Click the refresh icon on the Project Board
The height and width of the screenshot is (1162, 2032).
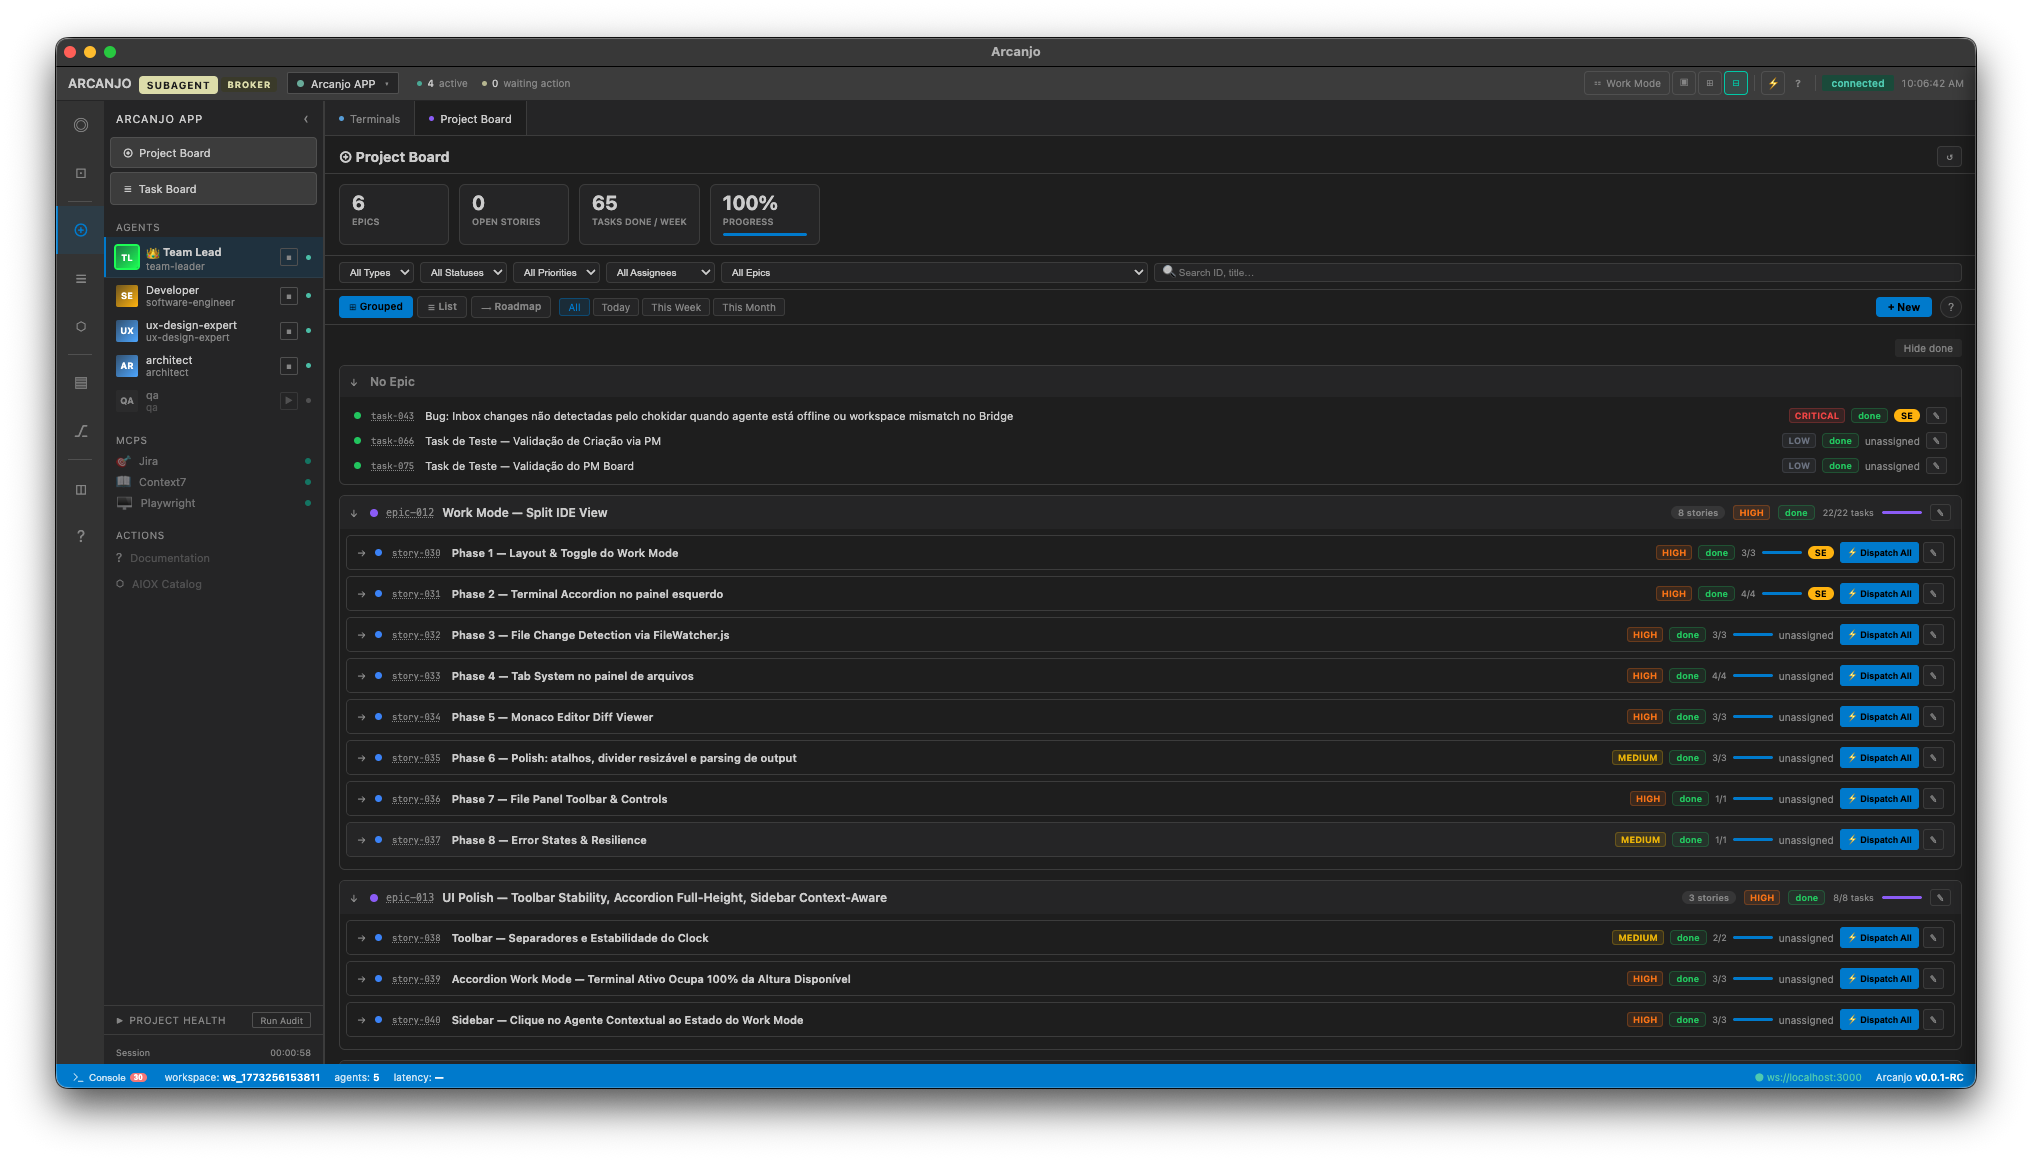pyautogui.click(x=1949, y=156)
